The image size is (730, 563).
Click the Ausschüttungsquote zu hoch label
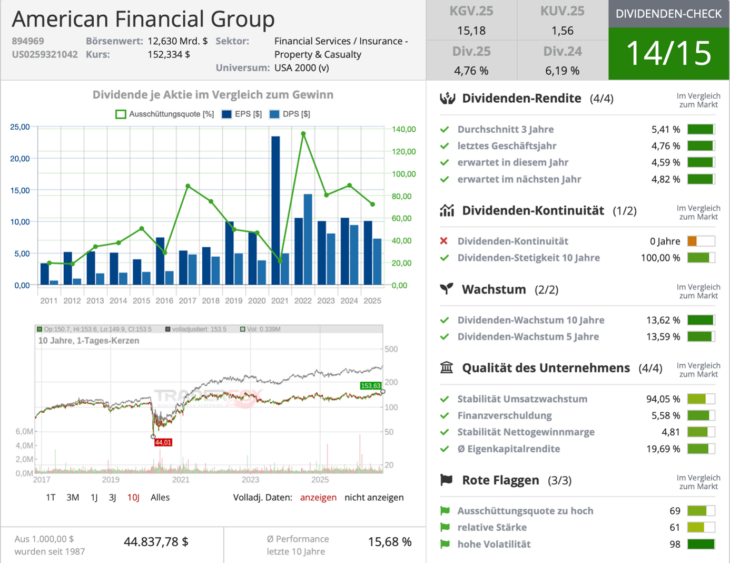(525, 511)
